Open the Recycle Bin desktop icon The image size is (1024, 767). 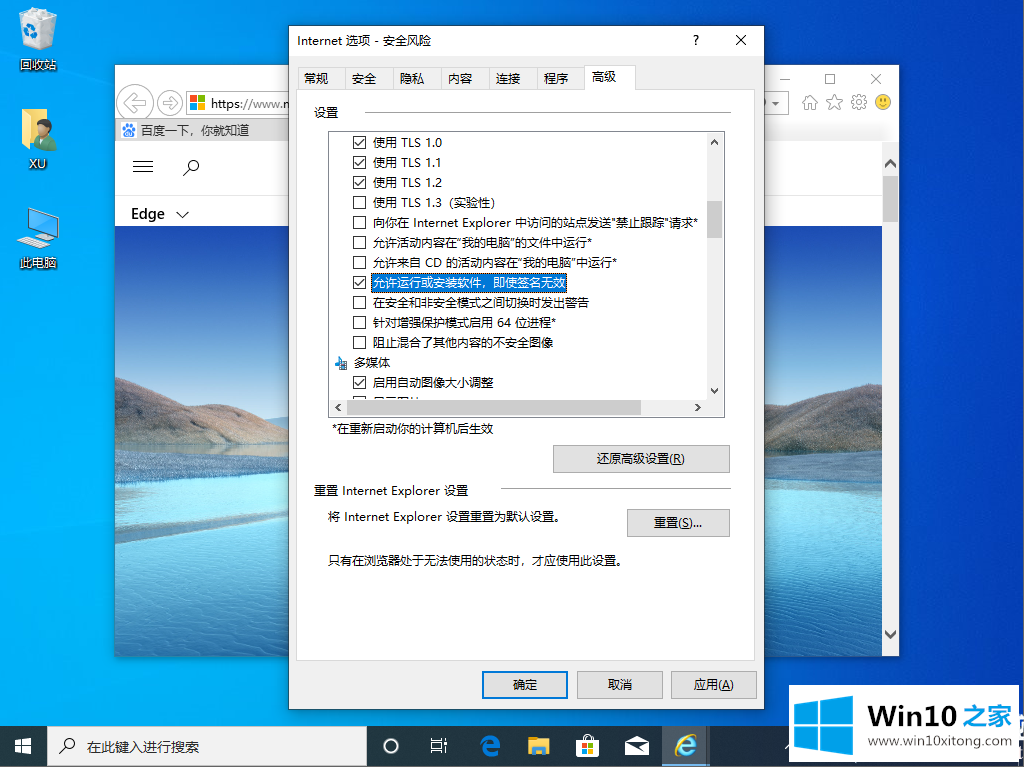click(38, 39)
